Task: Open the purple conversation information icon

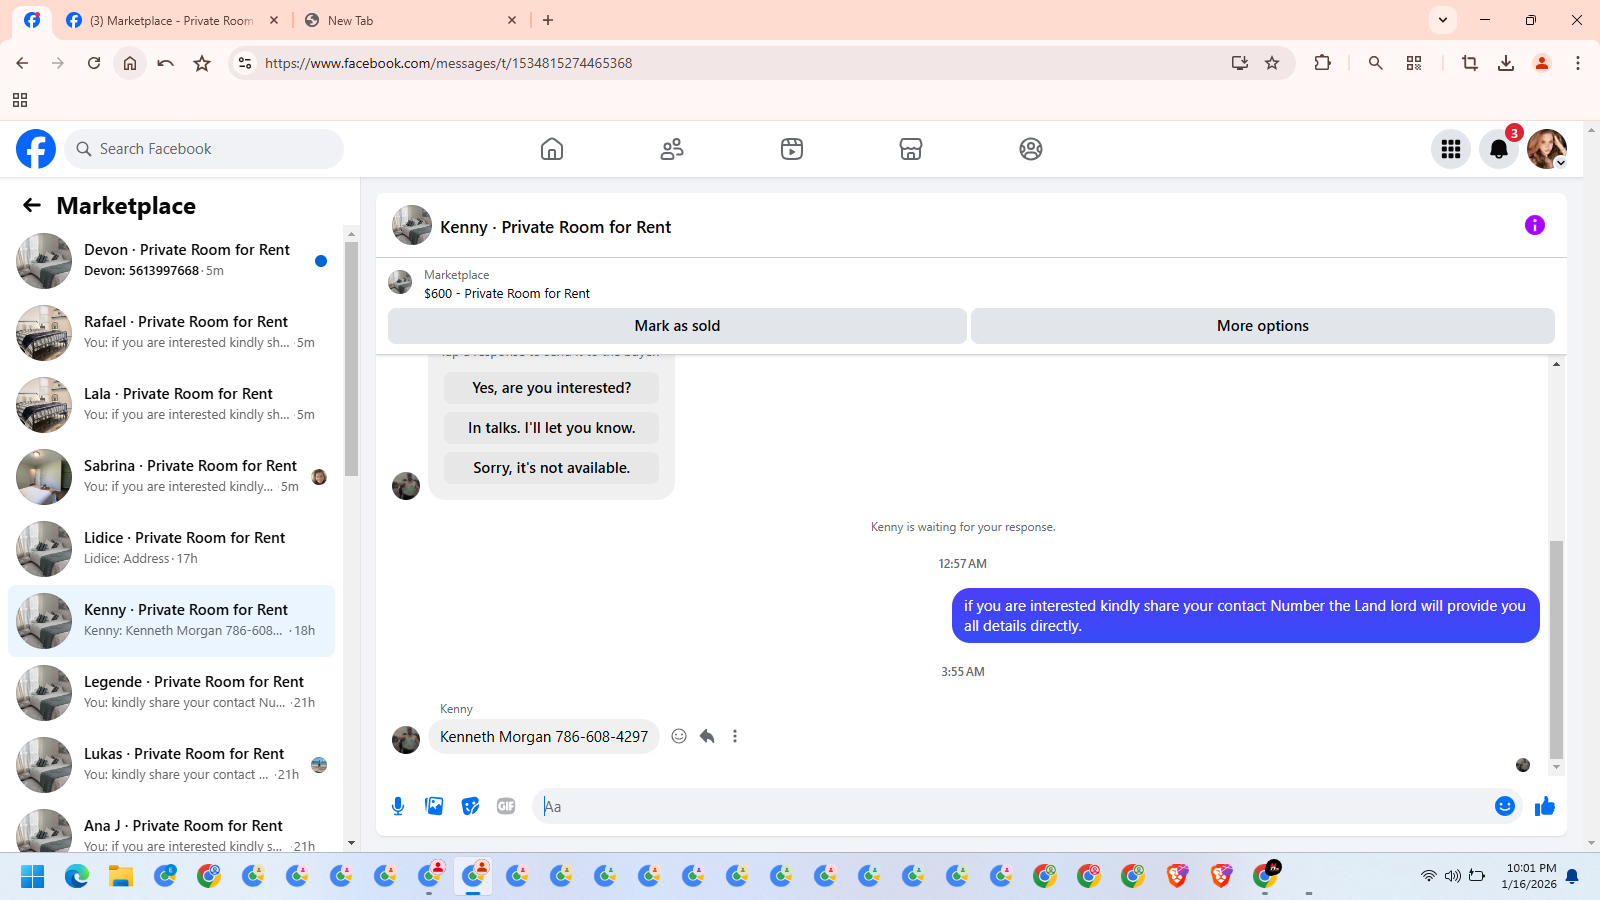Action: (1535, 225)
